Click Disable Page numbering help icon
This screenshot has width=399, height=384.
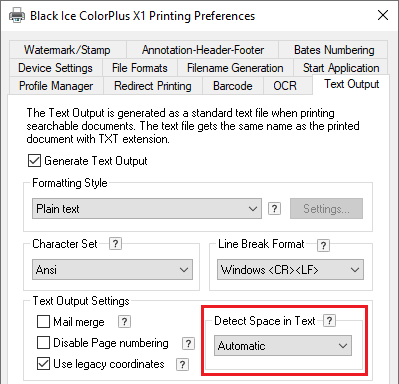(x=188, y=343)
